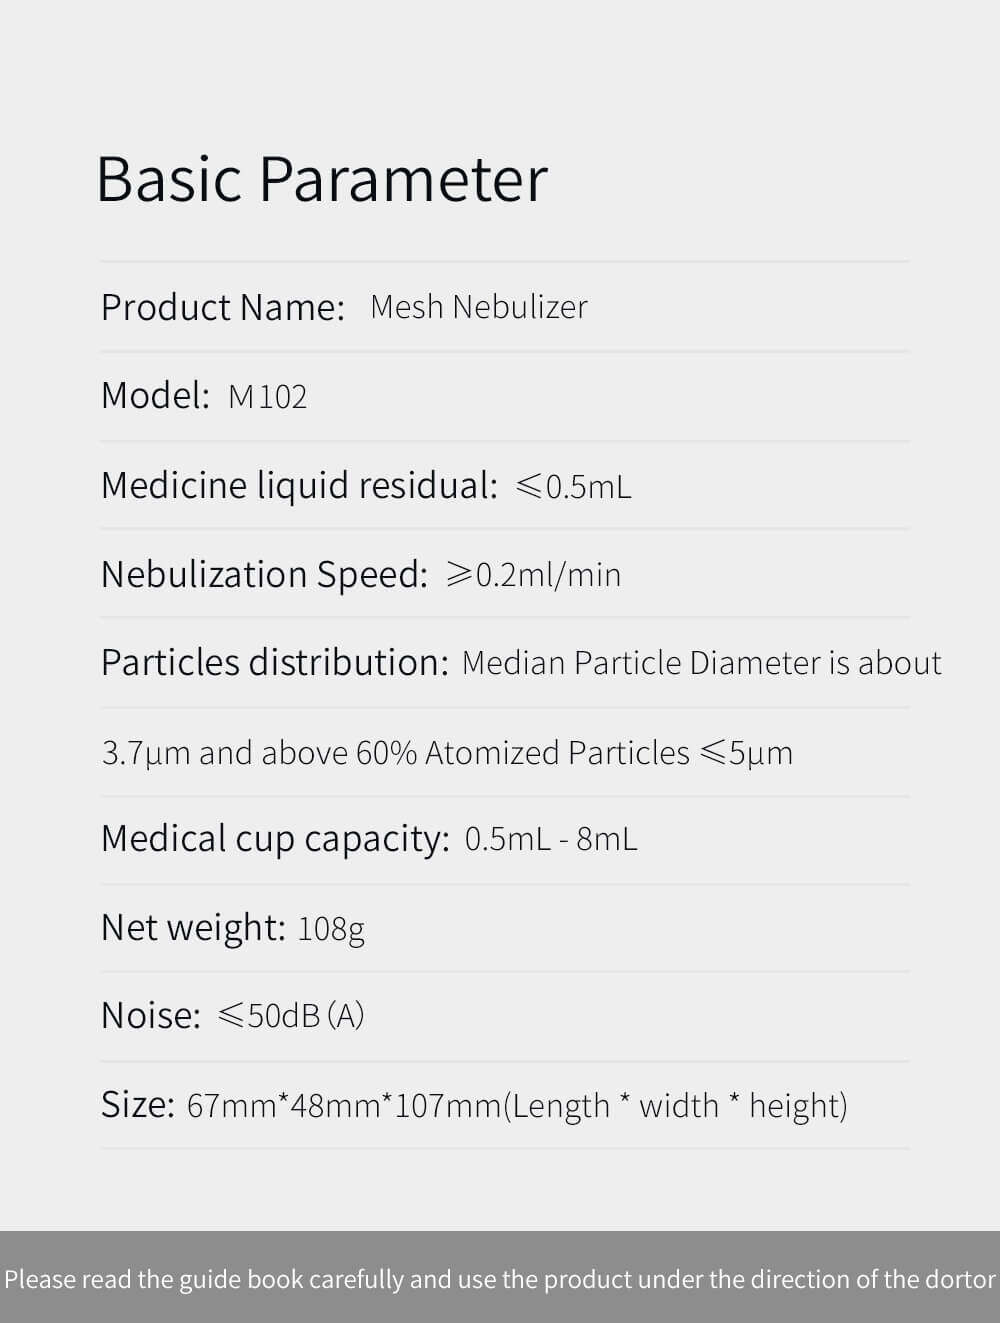Select the model number "M102"
The image size is (1000, 1323).
point(267,397)
